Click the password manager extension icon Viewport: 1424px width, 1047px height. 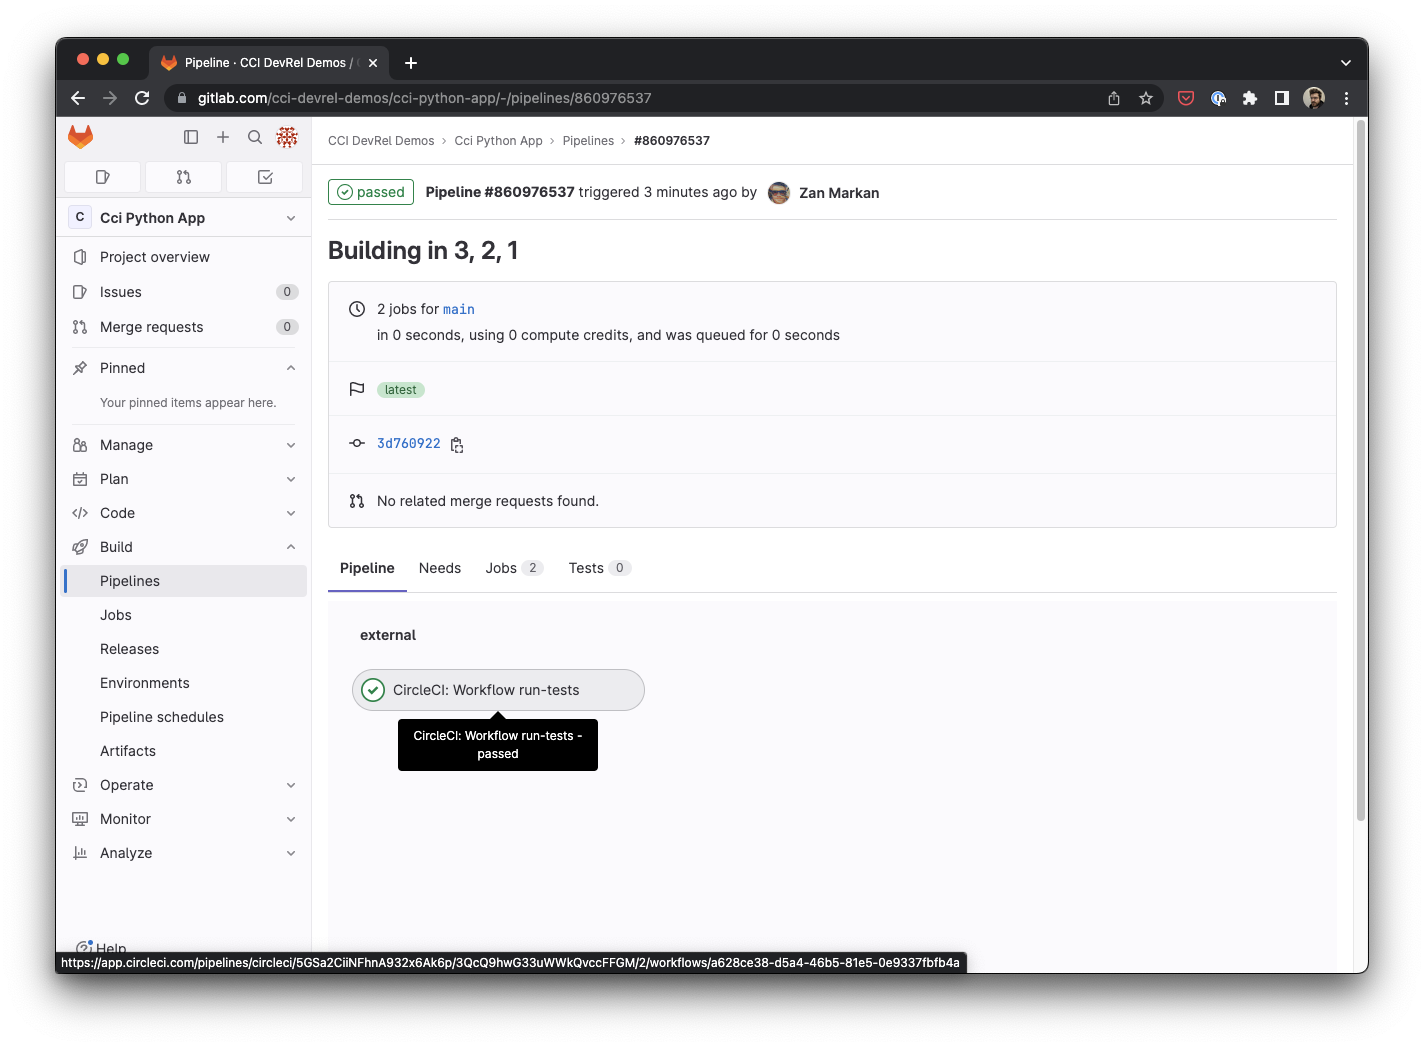(1218, 98)
